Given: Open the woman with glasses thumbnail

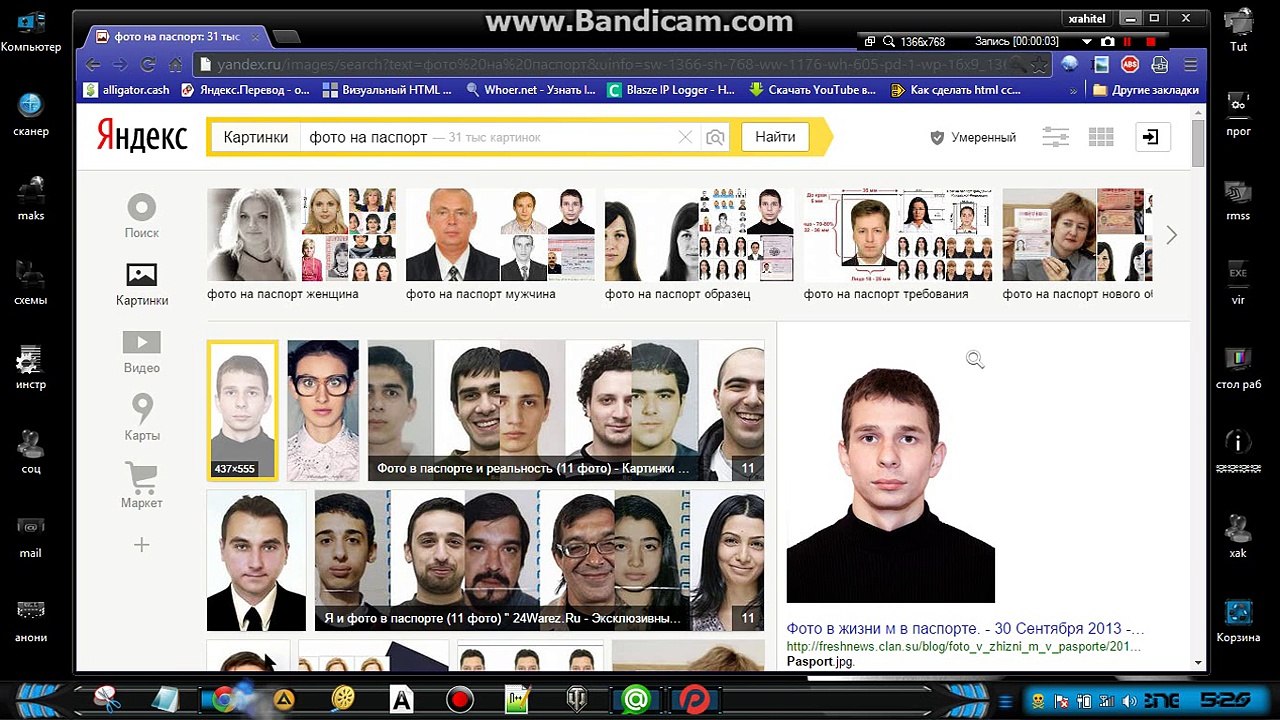Looking at the screenshot, I should pyautogui.click(x=323, y=411).
